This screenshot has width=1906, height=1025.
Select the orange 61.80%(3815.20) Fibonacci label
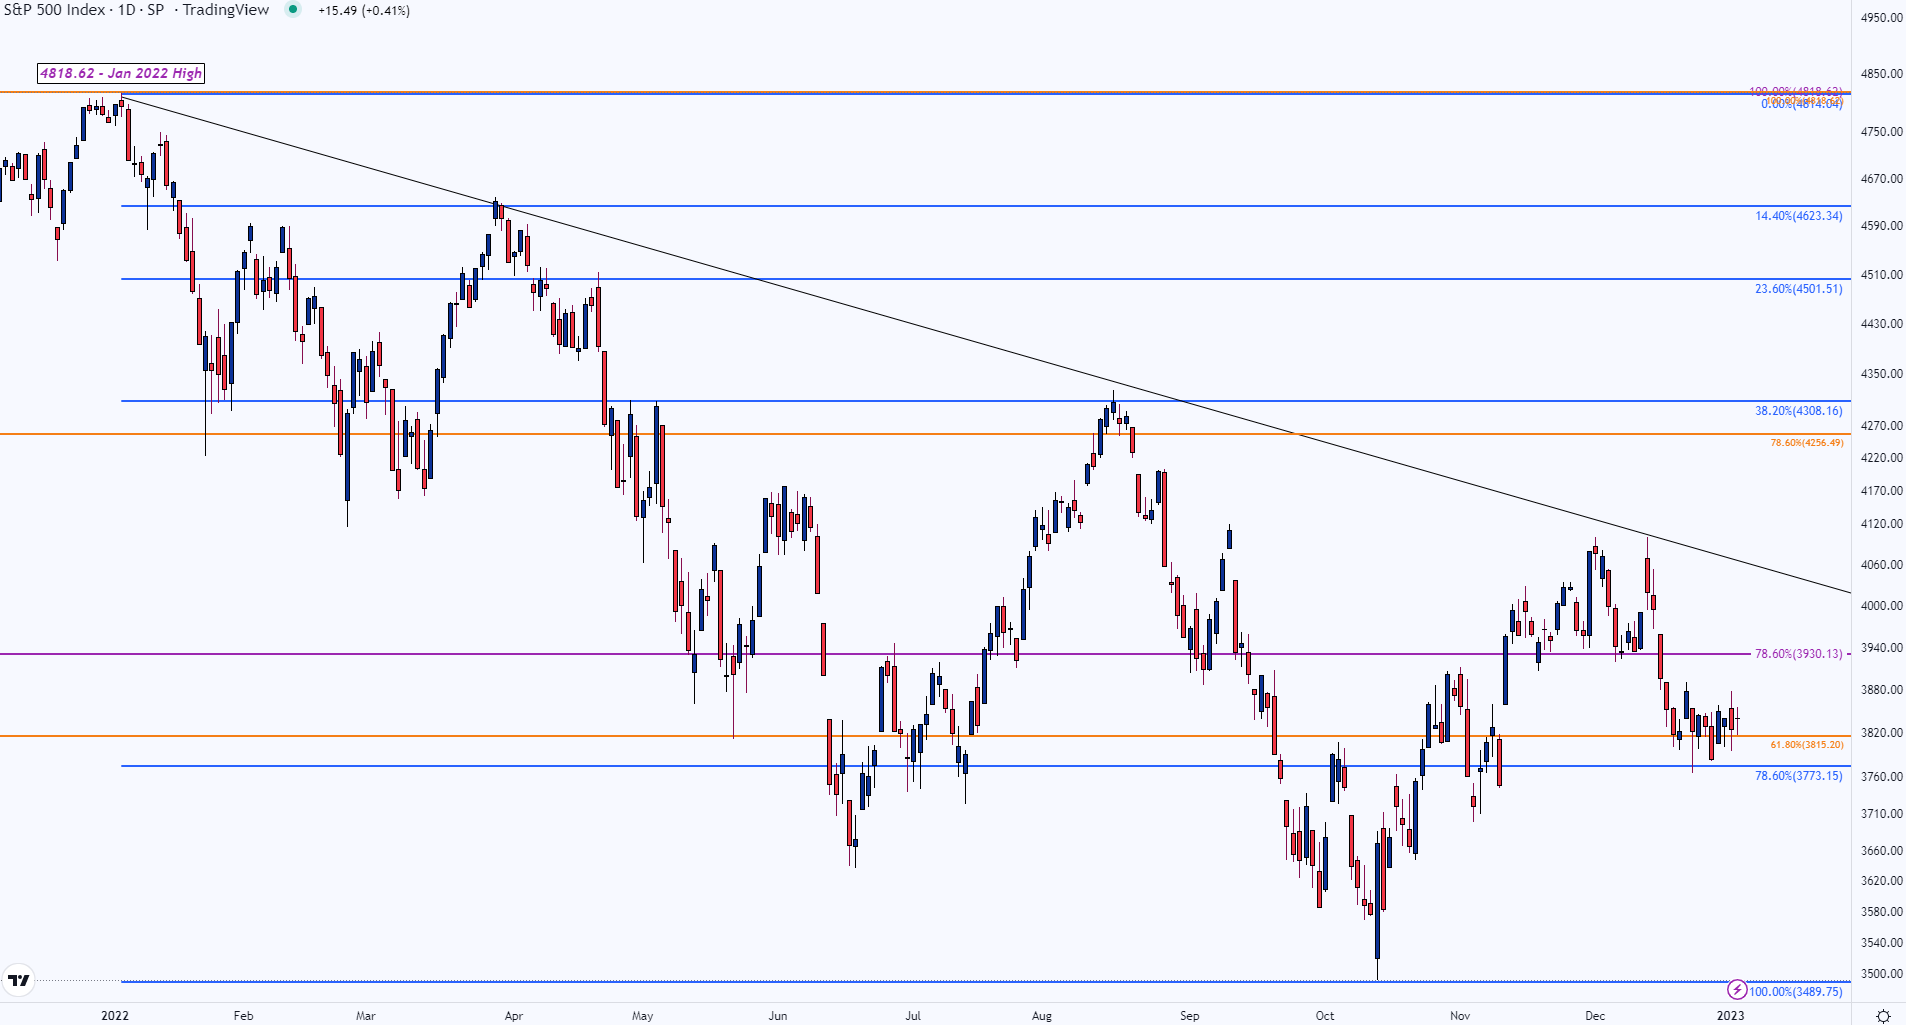point(1807,745)
